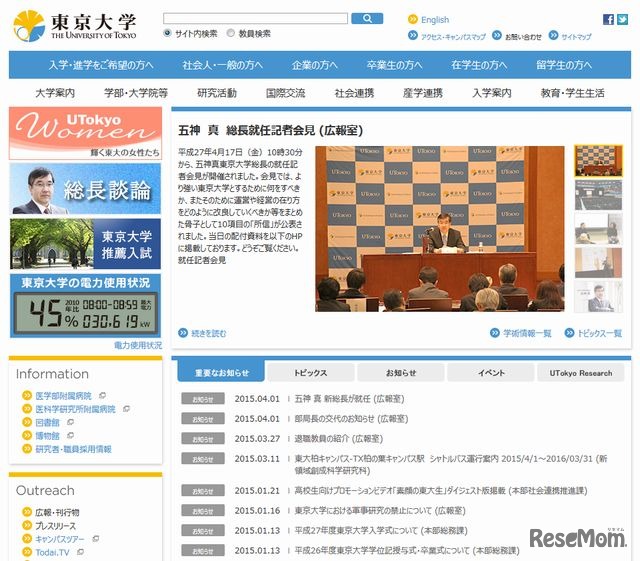
Task: Open 広報・刊行物 link
Action: coord(57,512)
